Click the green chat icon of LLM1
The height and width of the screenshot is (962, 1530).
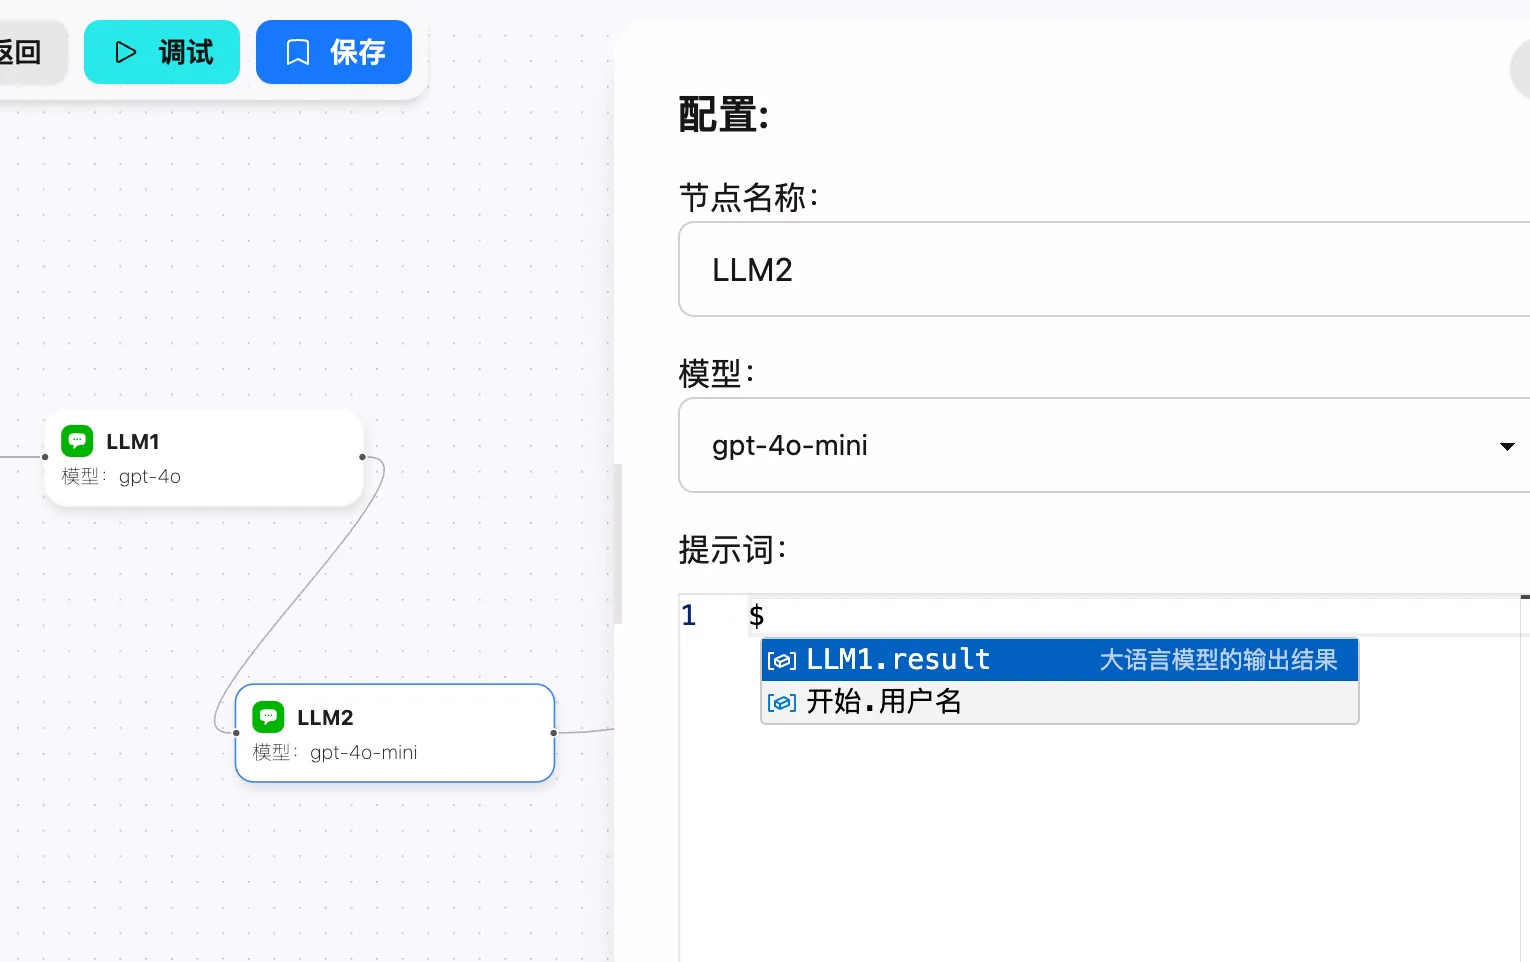tap(77, 441)
